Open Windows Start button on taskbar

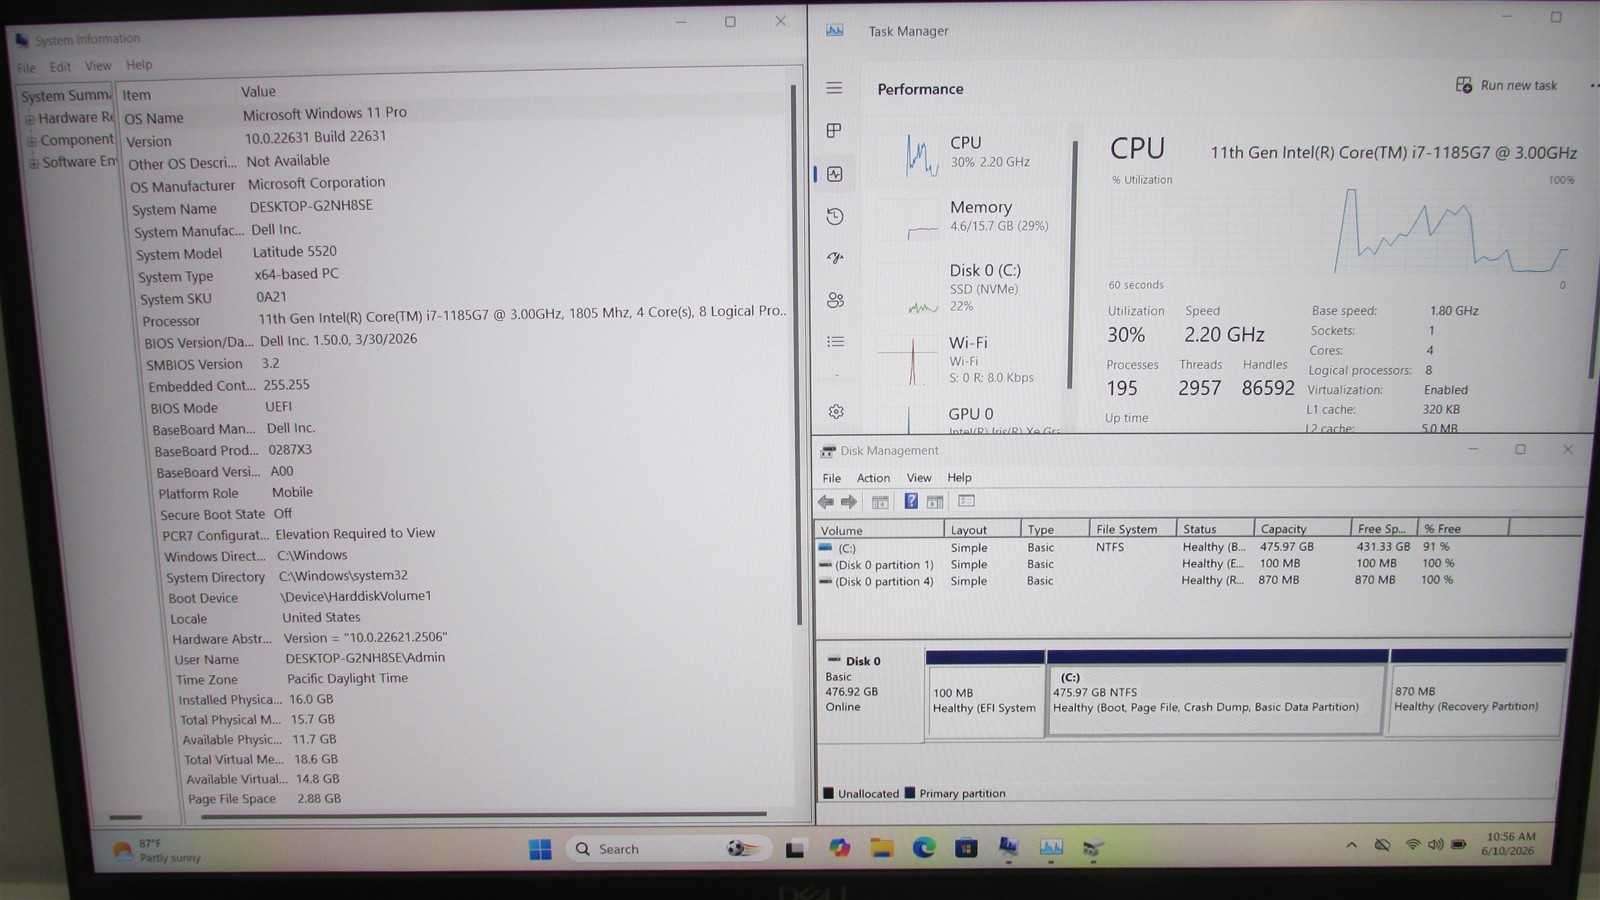pyautogui.click(x=540, y=849)
